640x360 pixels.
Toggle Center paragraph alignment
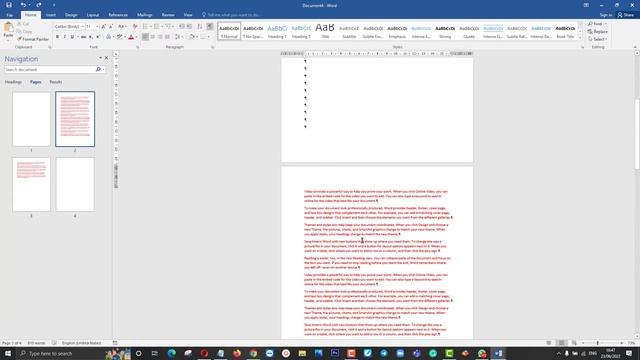153,37
